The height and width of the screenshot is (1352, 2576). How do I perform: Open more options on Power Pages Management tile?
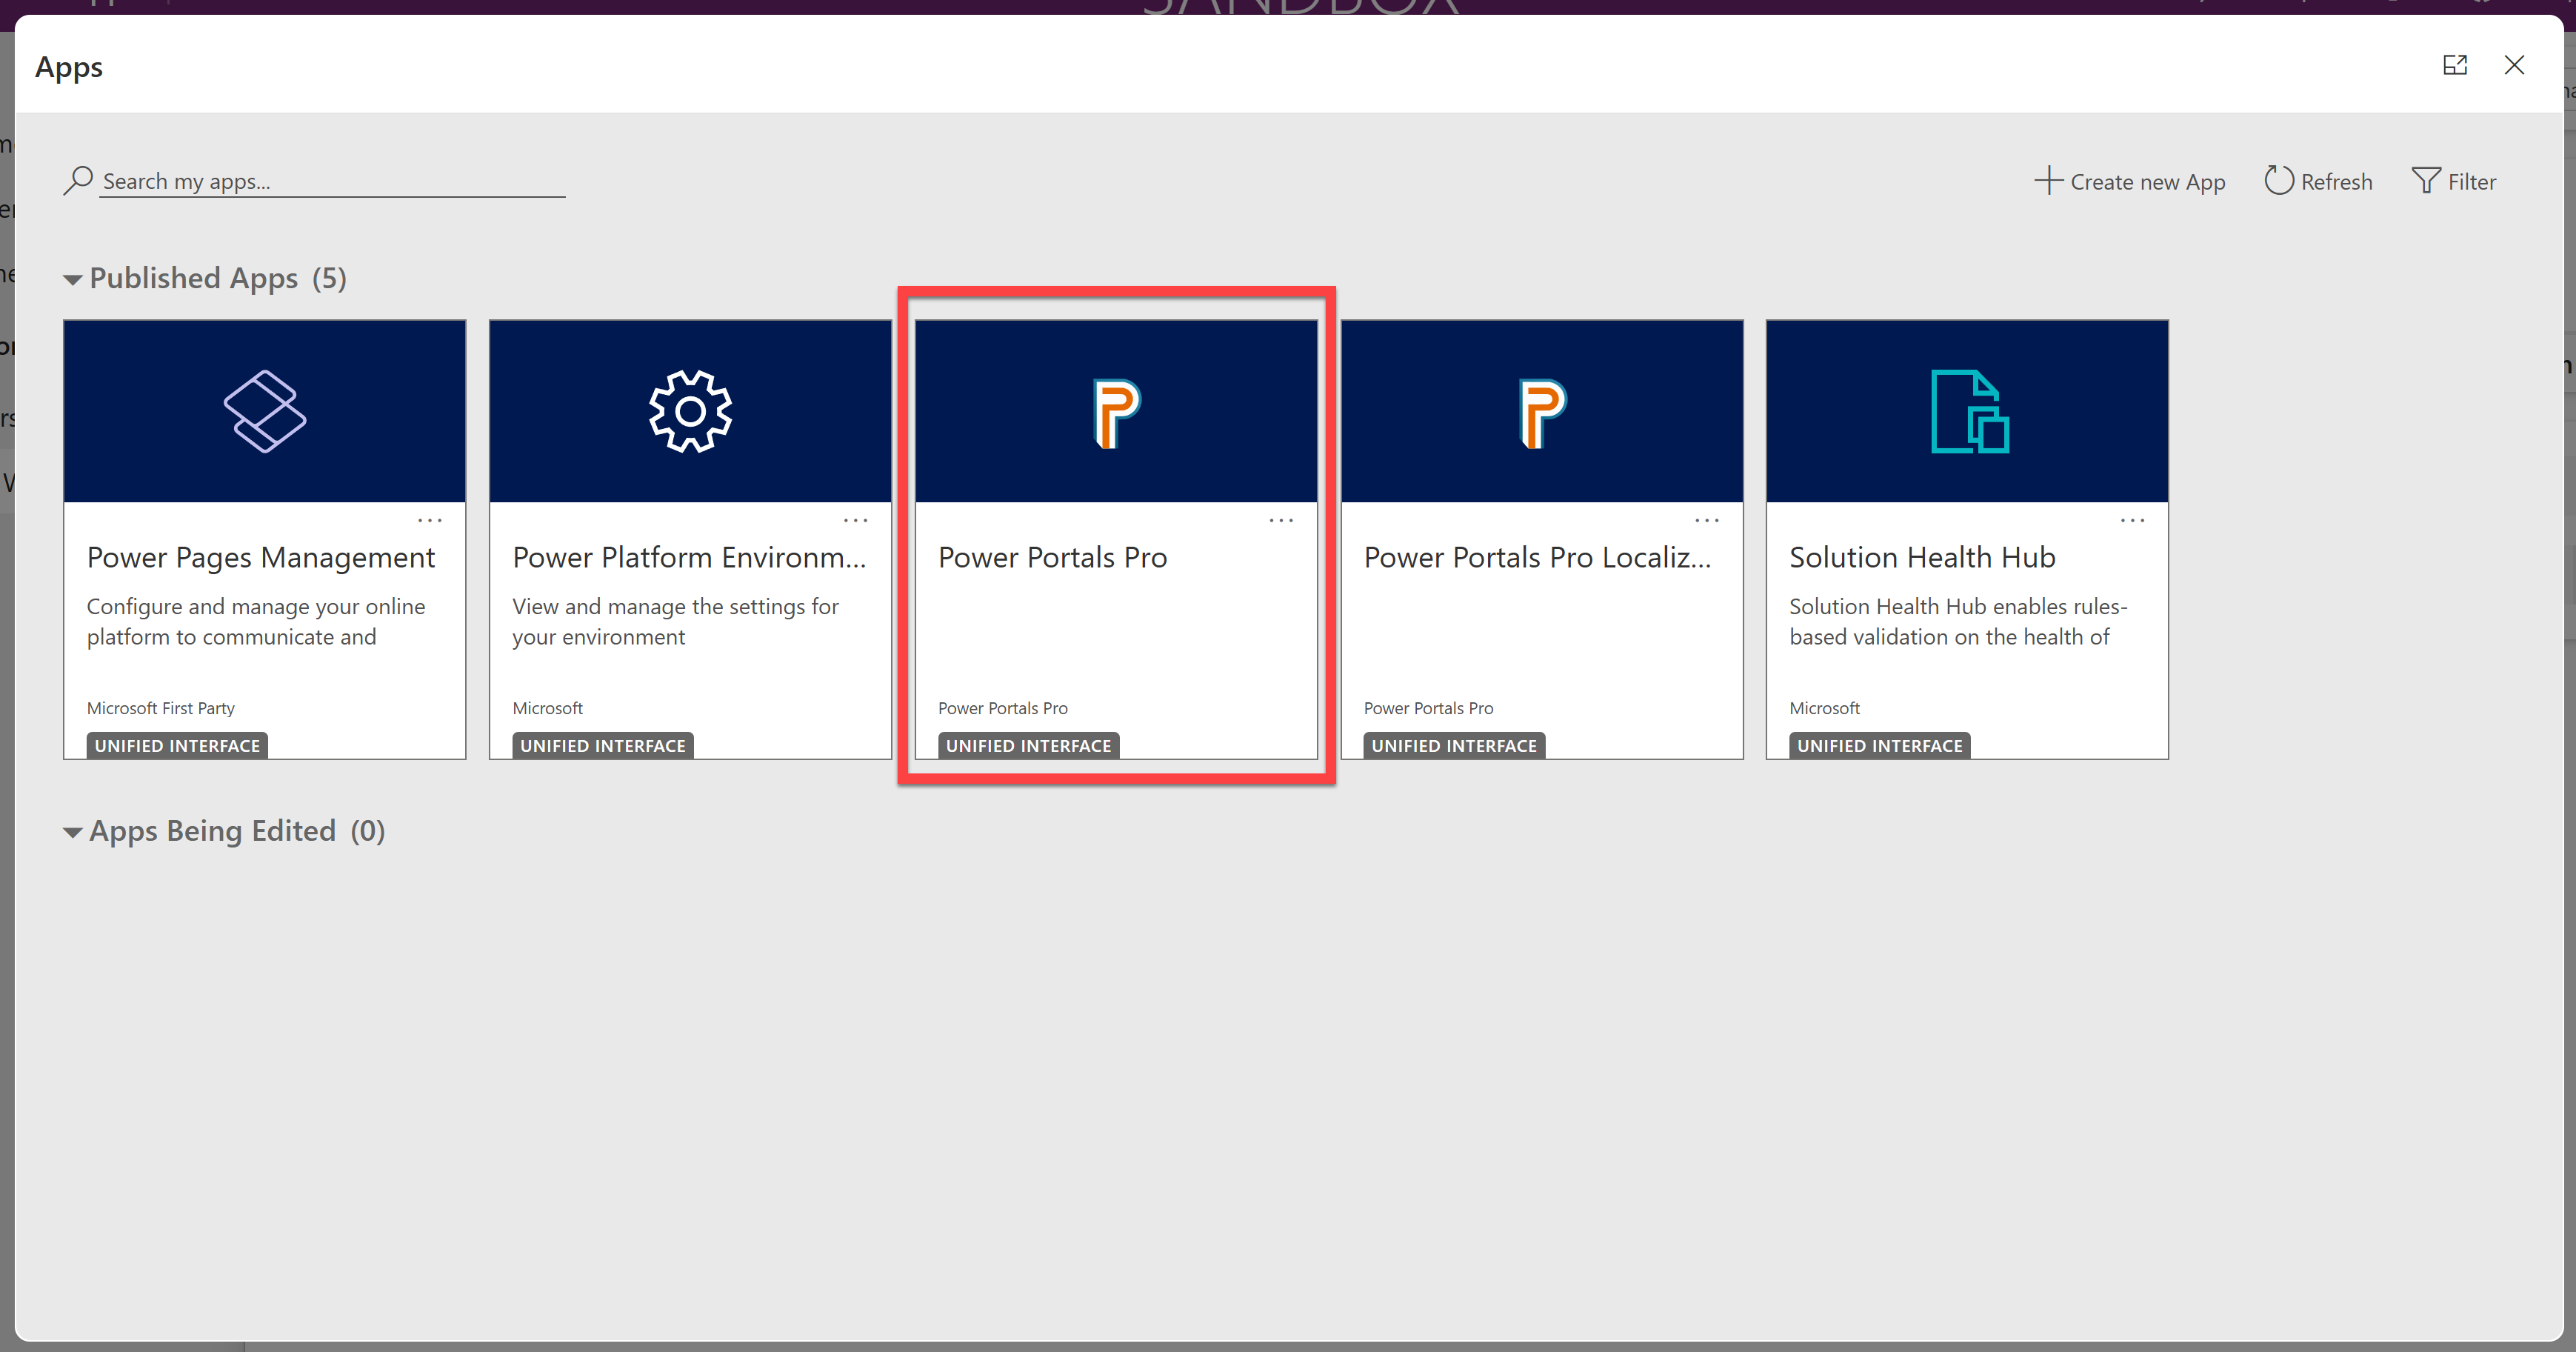pyautogui.click(x=430, y=520)
